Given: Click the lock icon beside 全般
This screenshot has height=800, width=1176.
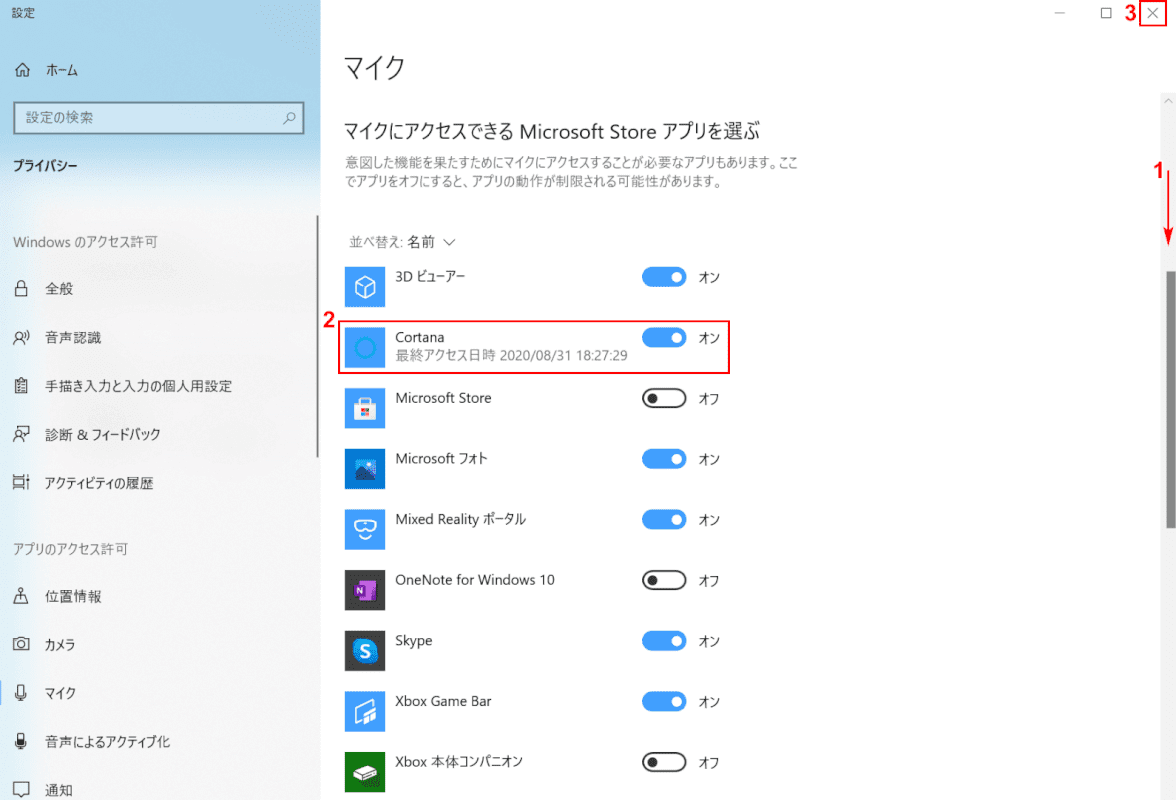Looking at the screenshot, I should pyautogui.click(x=21, y=288).
